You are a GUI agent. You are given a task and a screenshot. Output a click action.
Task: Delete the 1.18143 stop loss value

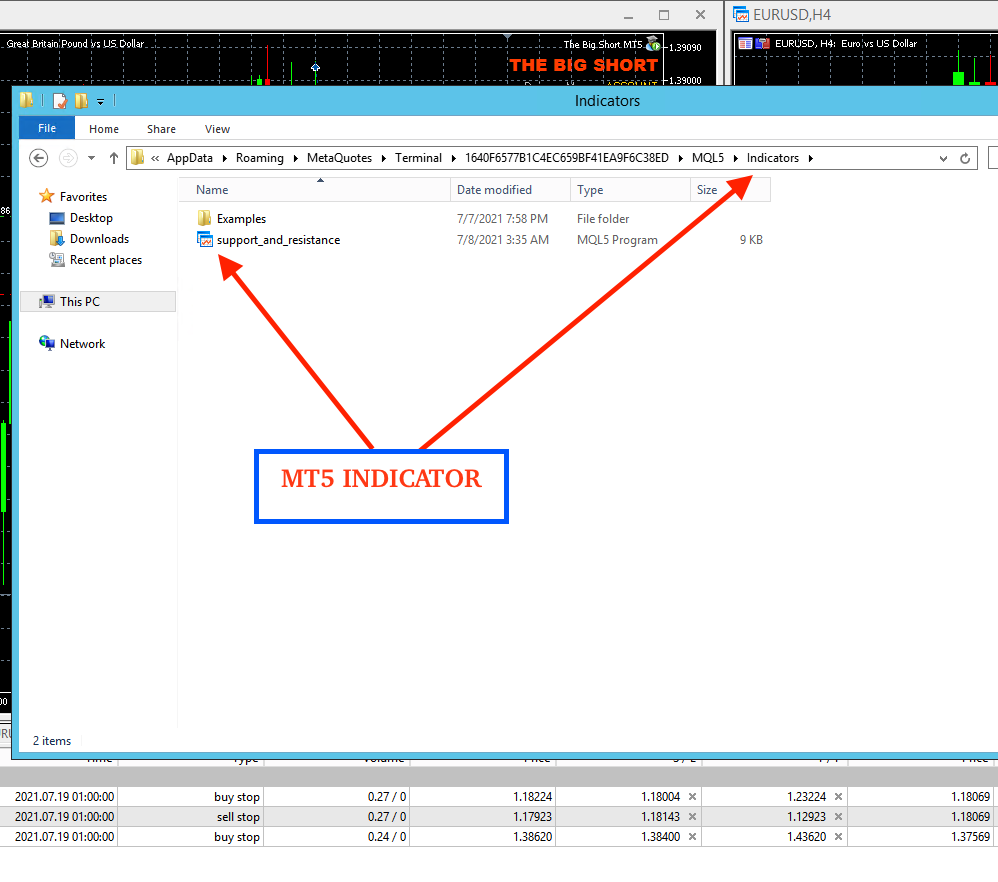pyautogui.click(x=692, y=816)
